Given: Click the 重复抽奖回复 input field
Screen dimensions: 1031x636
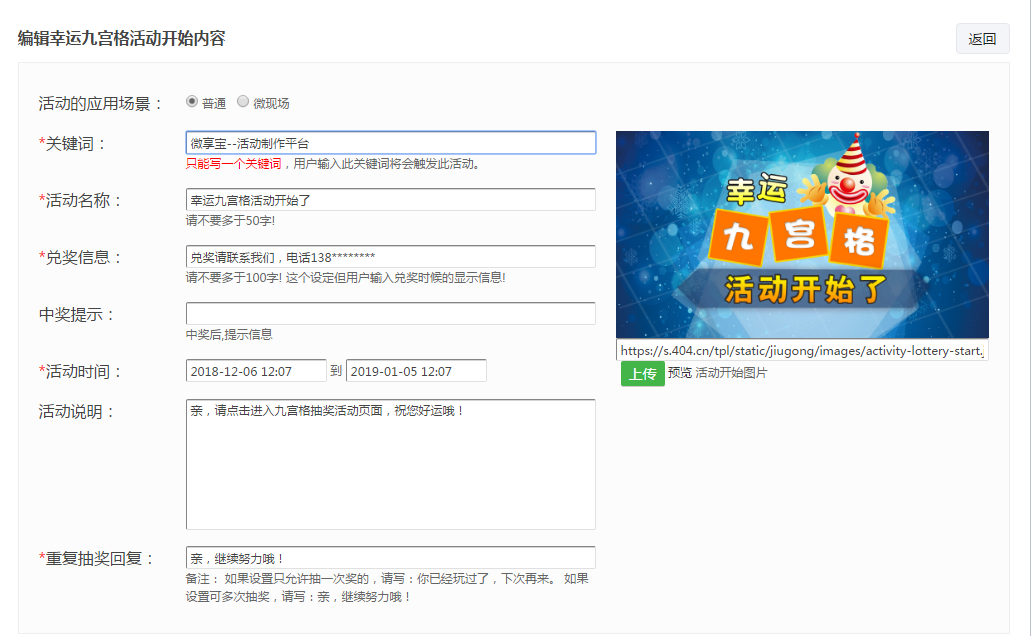Looking at the screenshot, I should pyautogui.click(x=391, y=558).
